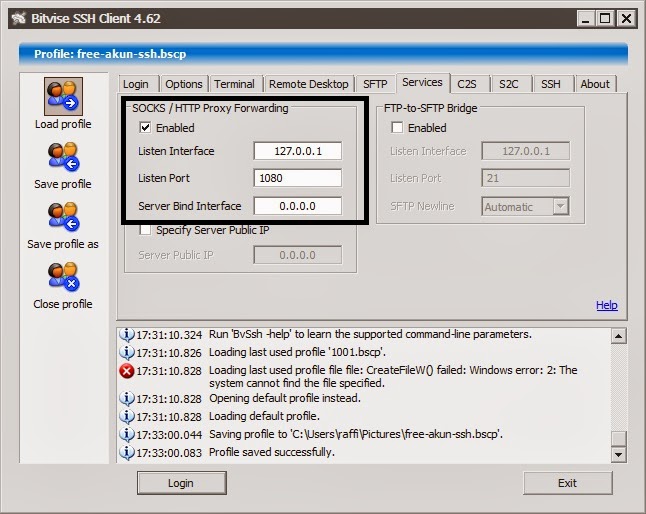This screenshot has height=514, width=646.
Task: Select the Services tab
Action: pyautogui.click(x=423, y=82)
